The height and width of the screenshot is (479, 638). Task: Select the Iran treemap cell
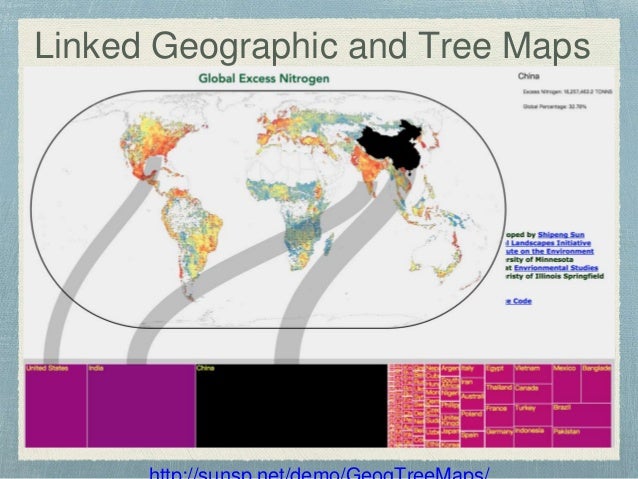tap(472, 384)
